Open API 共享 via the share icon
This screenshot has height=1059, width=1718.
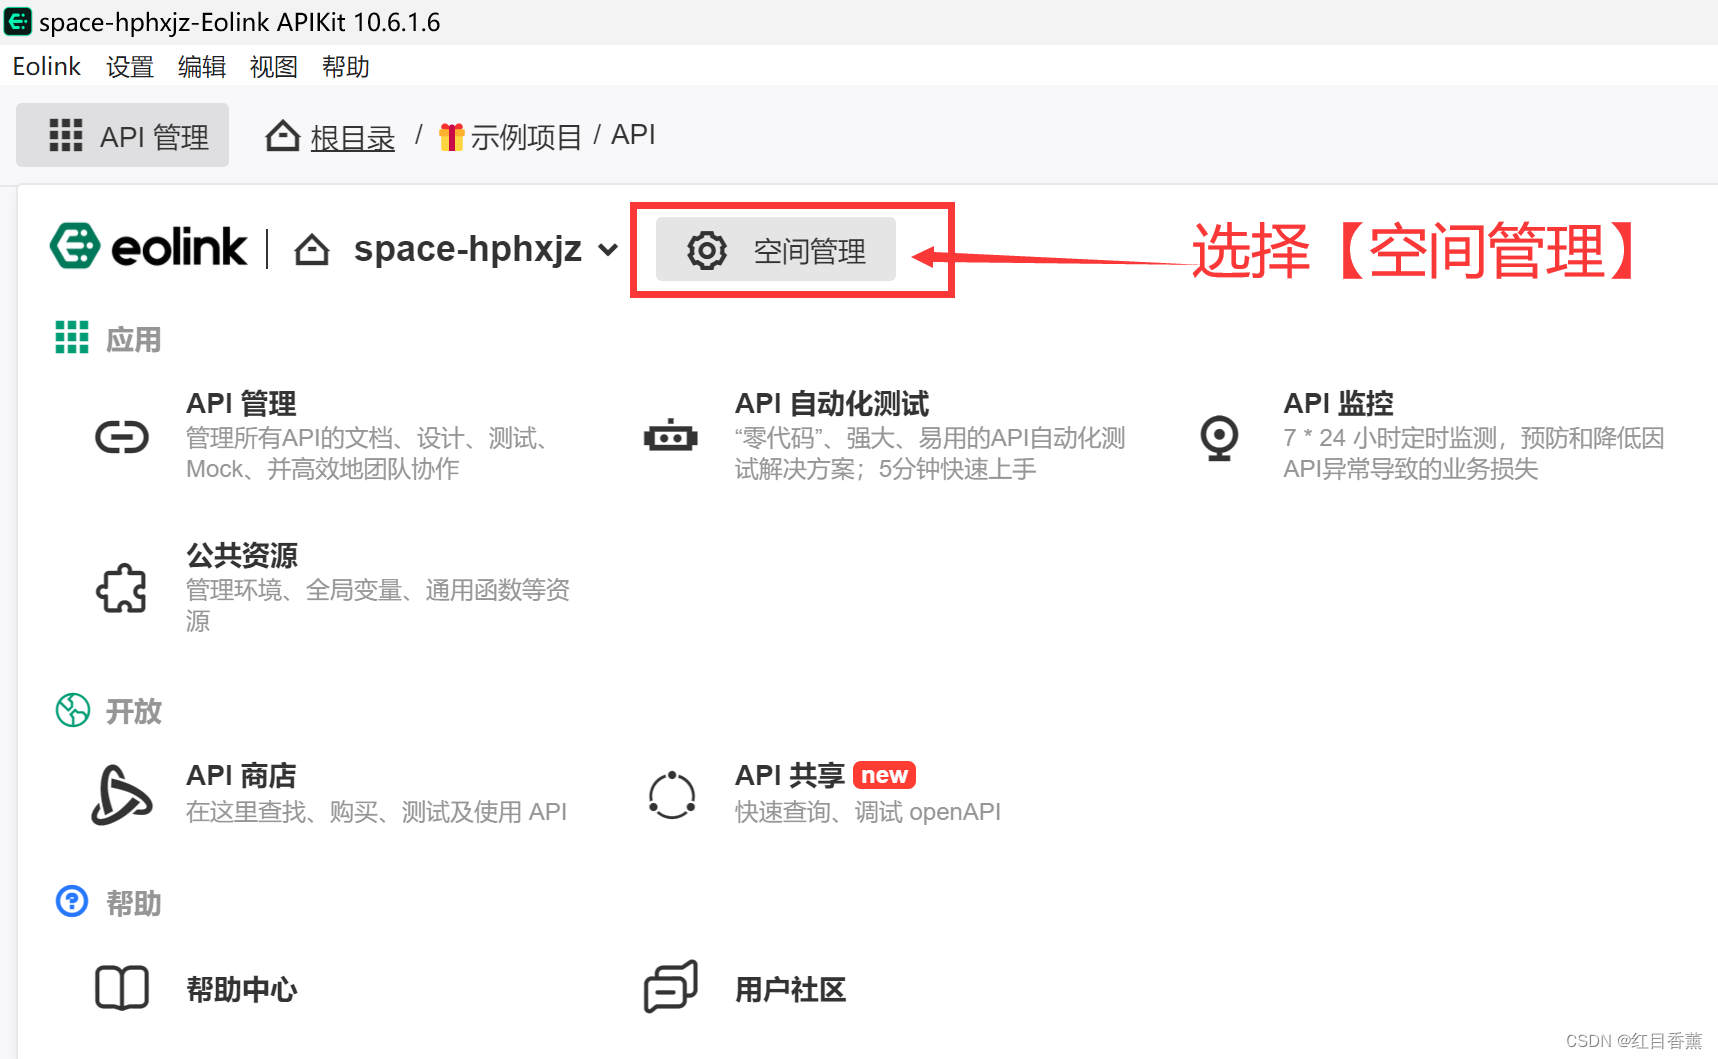pos(670,795)
